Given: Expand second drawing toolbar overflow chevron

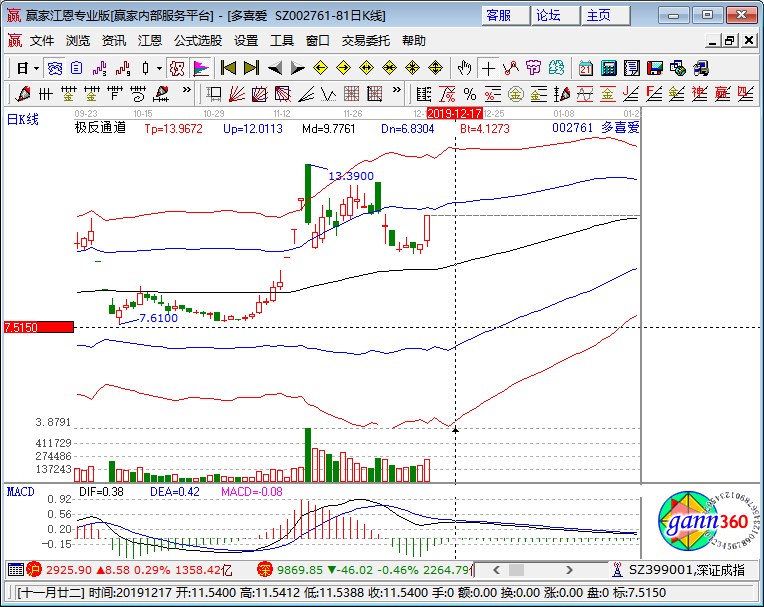Looking at the screenshot, I should pos(397,90).
